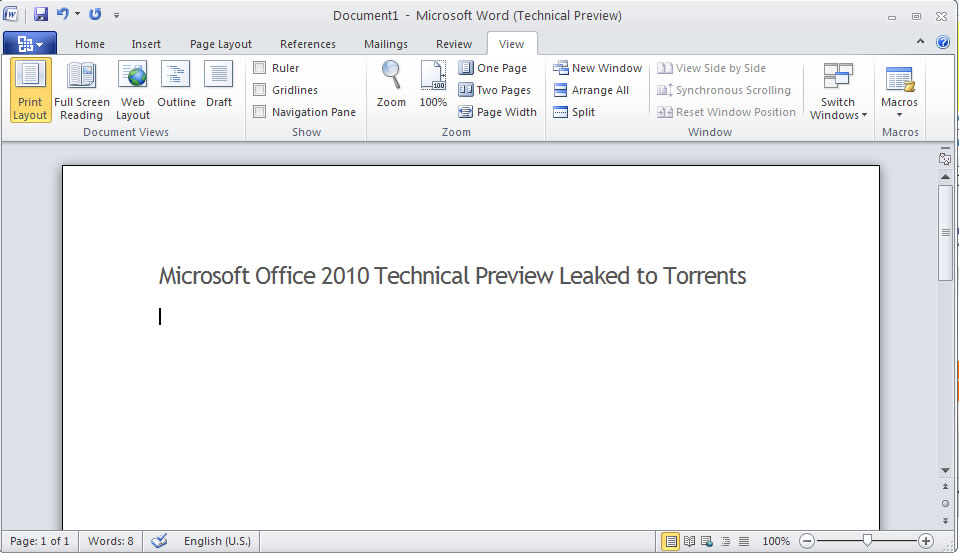Viewport: 959px width, 553px height.
Task: Select Draft view in status bar
Action: tap(744, 541)
